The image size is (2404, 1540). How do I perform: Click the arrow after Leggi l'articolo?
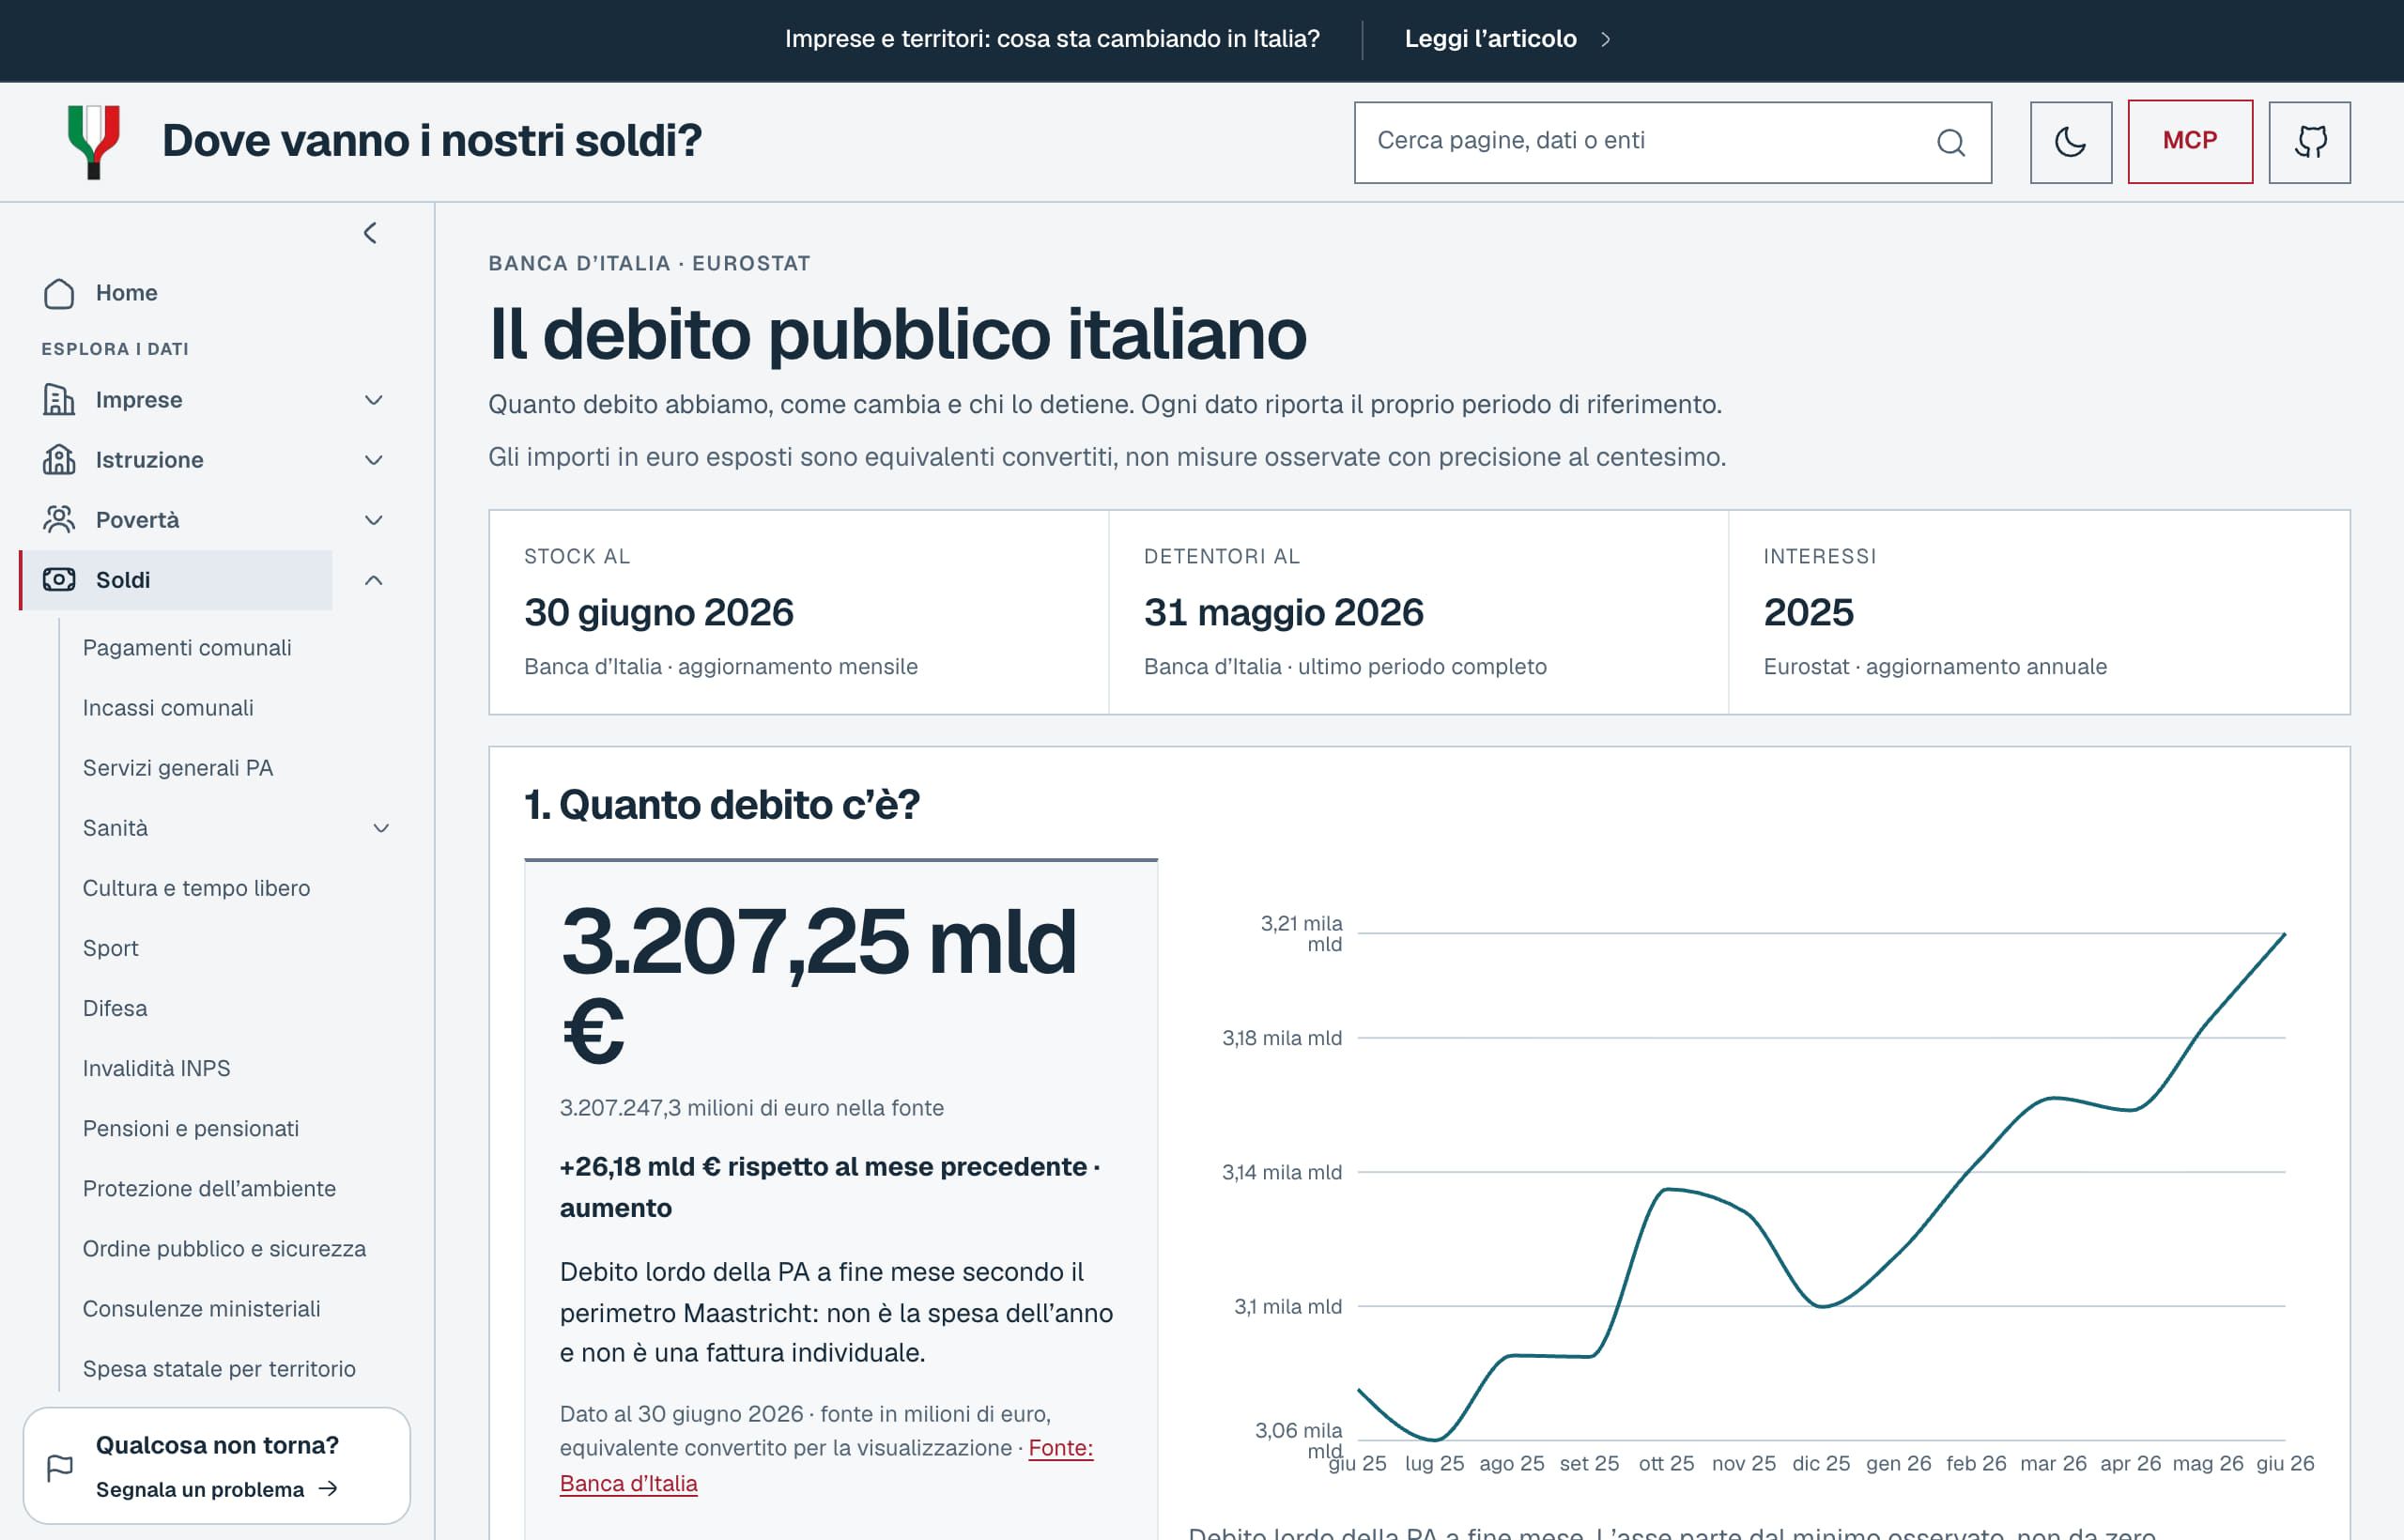click(x=1605, y=39)
